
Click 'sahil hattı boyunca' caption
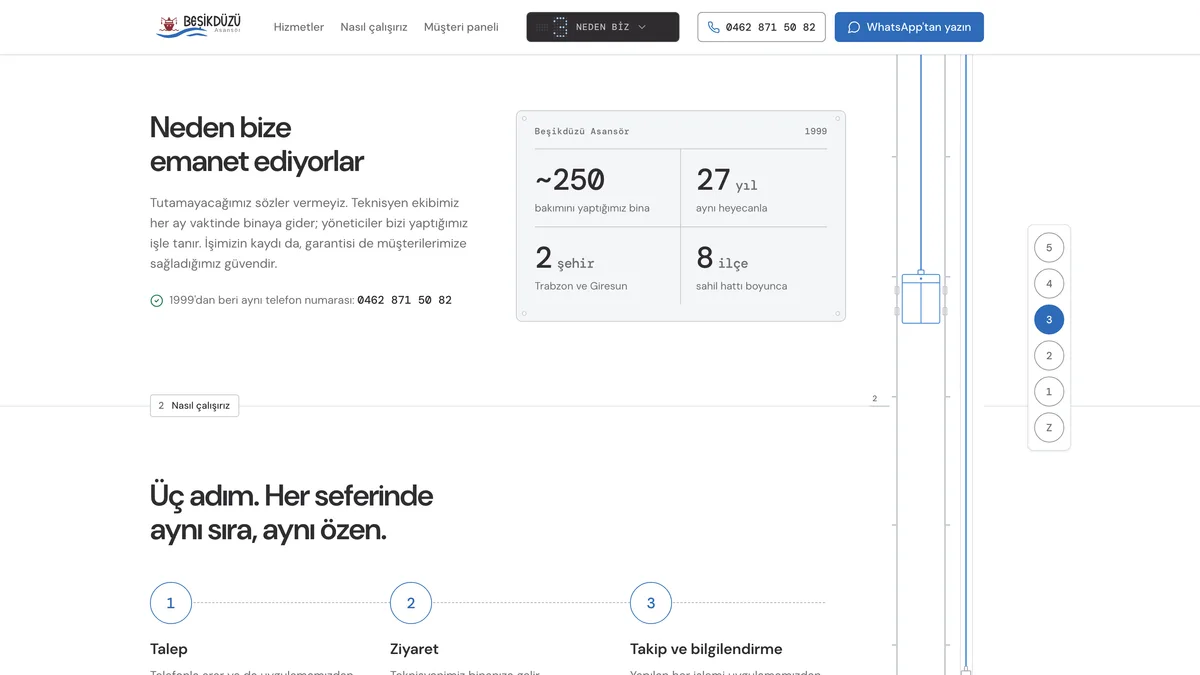[x=742, y=286]
